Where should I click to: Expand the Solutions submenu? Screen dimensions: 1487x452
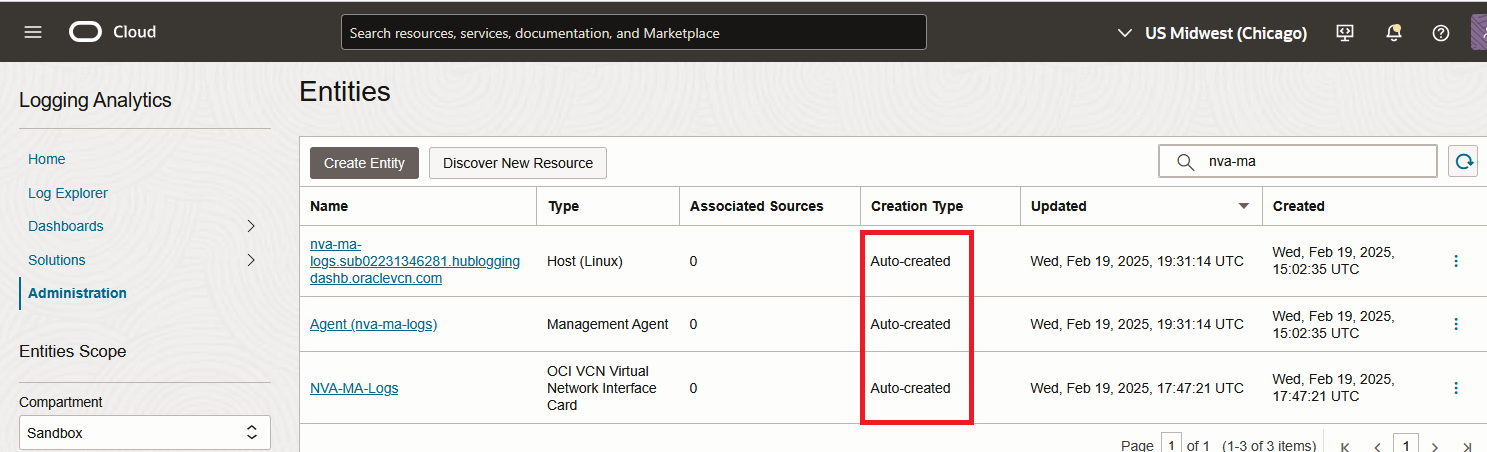point(251,260)
